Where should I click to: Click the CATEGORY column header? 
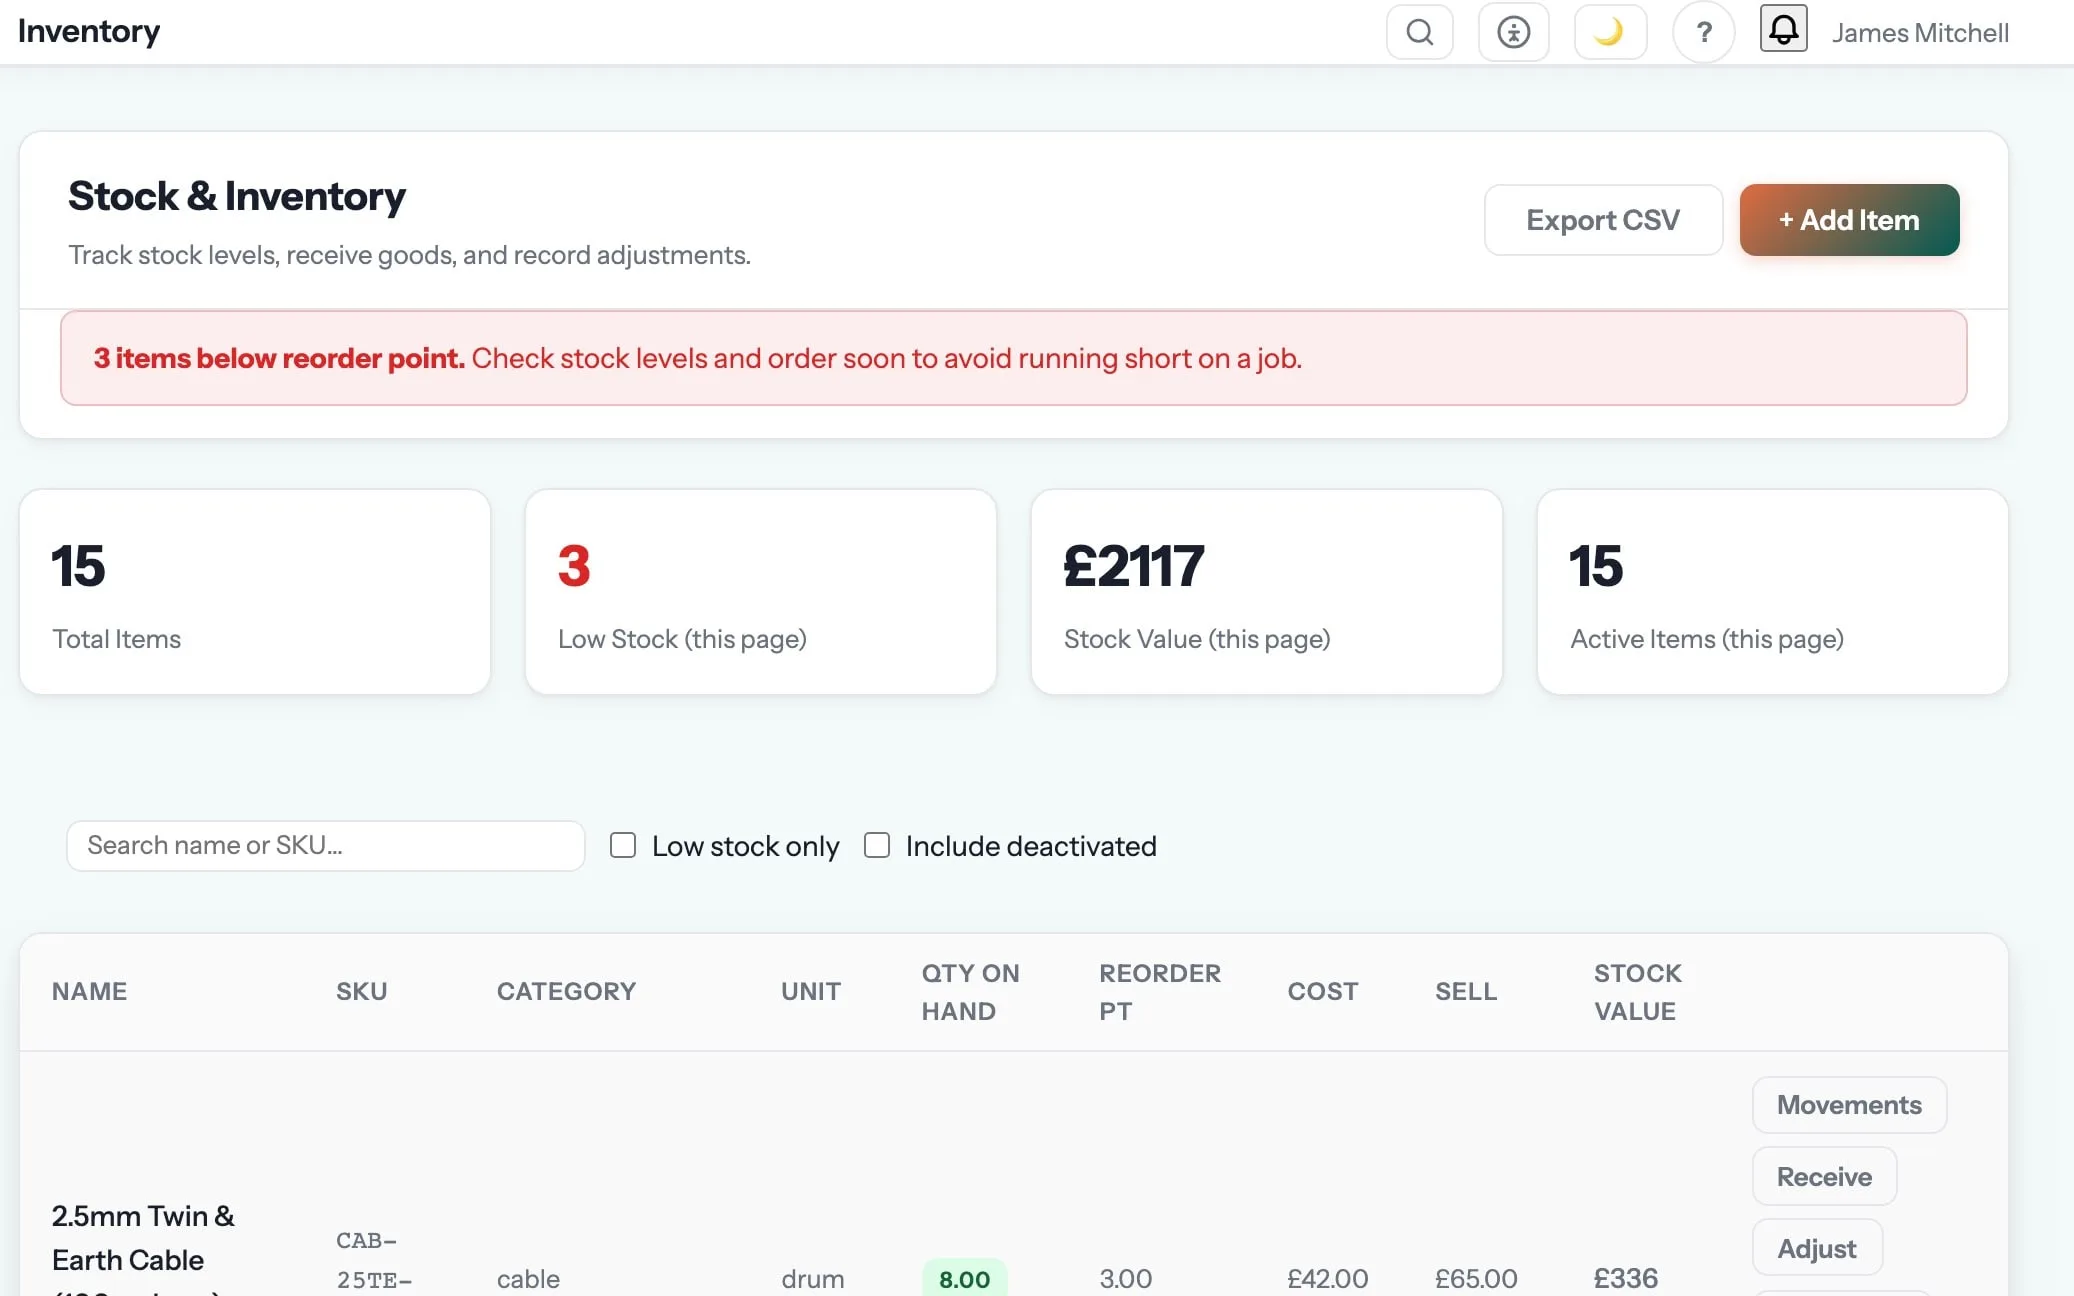[x=566, y=991]
